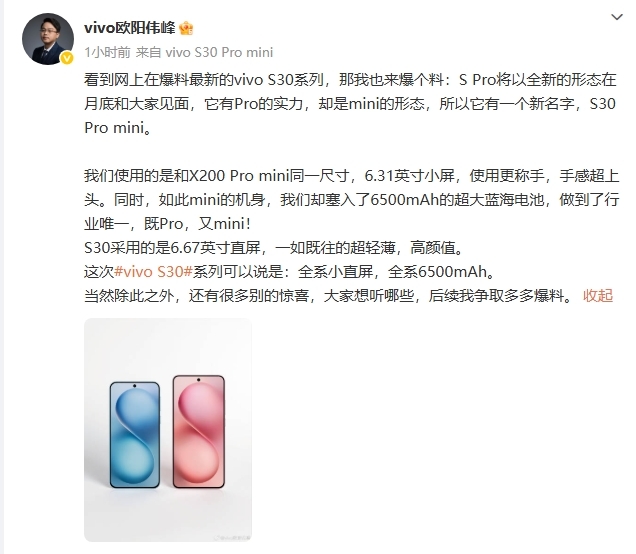
Task: Click the pink phone's front camera dot
Action: coord(198,380)
